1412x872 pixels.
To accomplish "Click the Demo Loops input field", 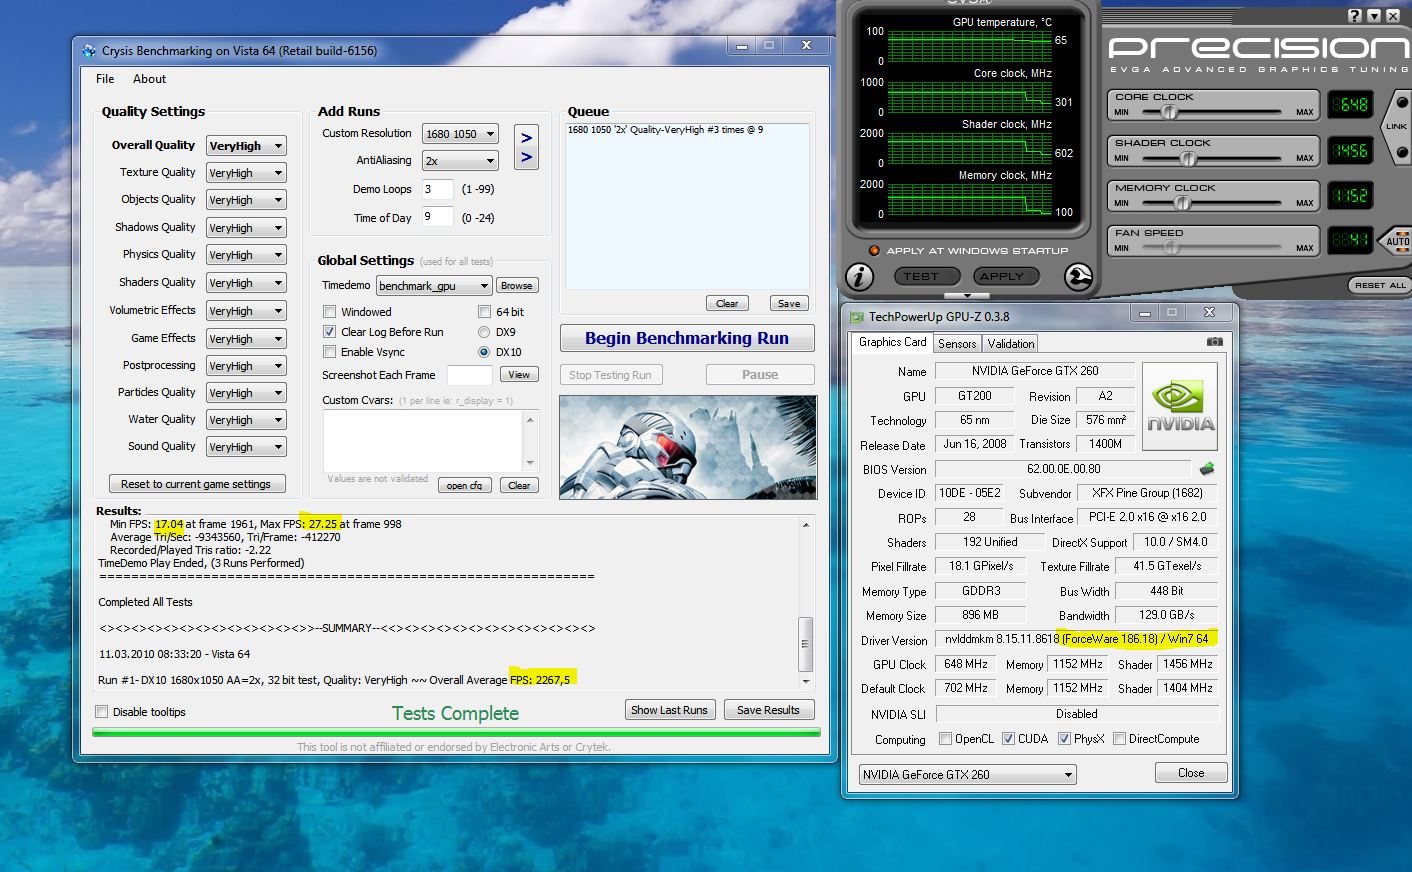I will click(437, 189).
